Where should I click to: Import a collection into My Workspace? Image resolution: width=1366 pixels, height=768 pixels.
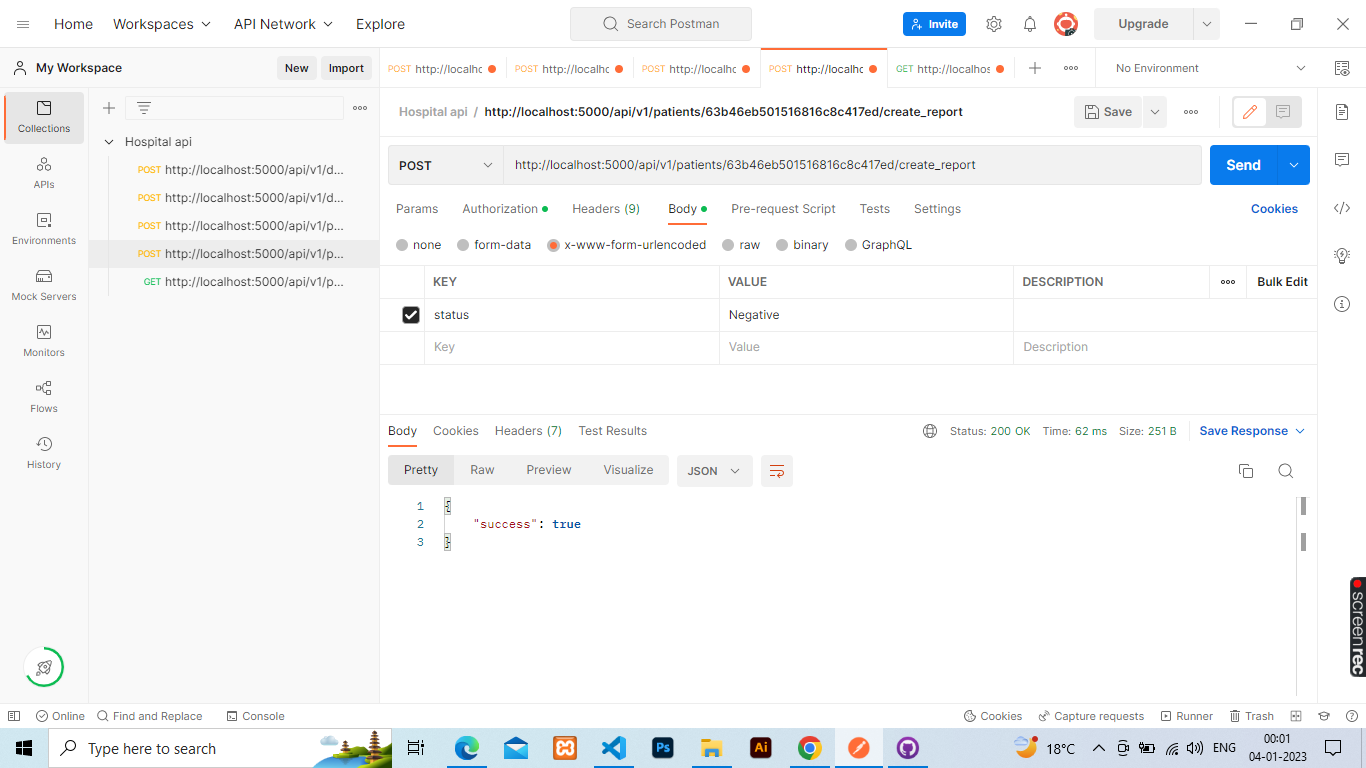click(x=346, y=67)
